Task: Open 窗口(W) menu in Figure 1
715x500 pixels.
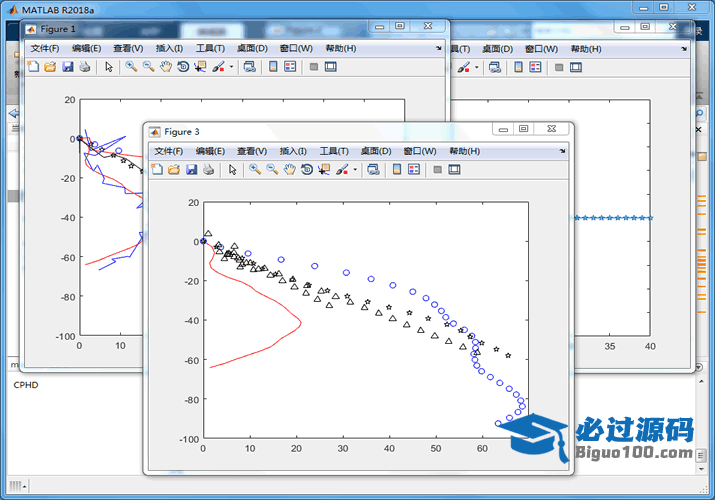Action: coord(296,48)
